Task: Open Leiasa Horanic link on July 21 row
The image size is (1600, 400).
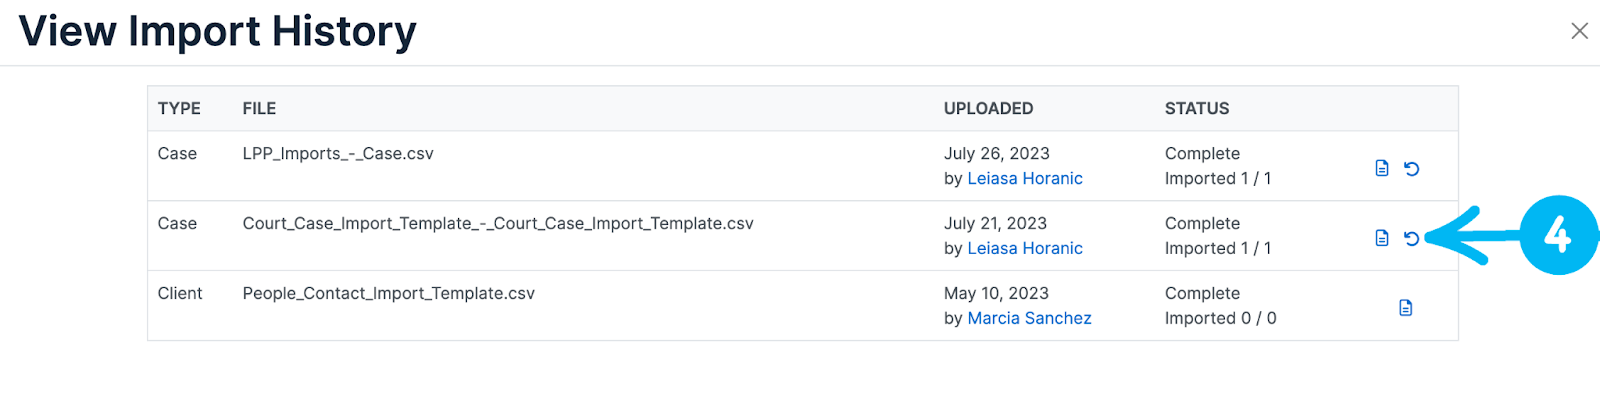Action: tap(1025, 249)
